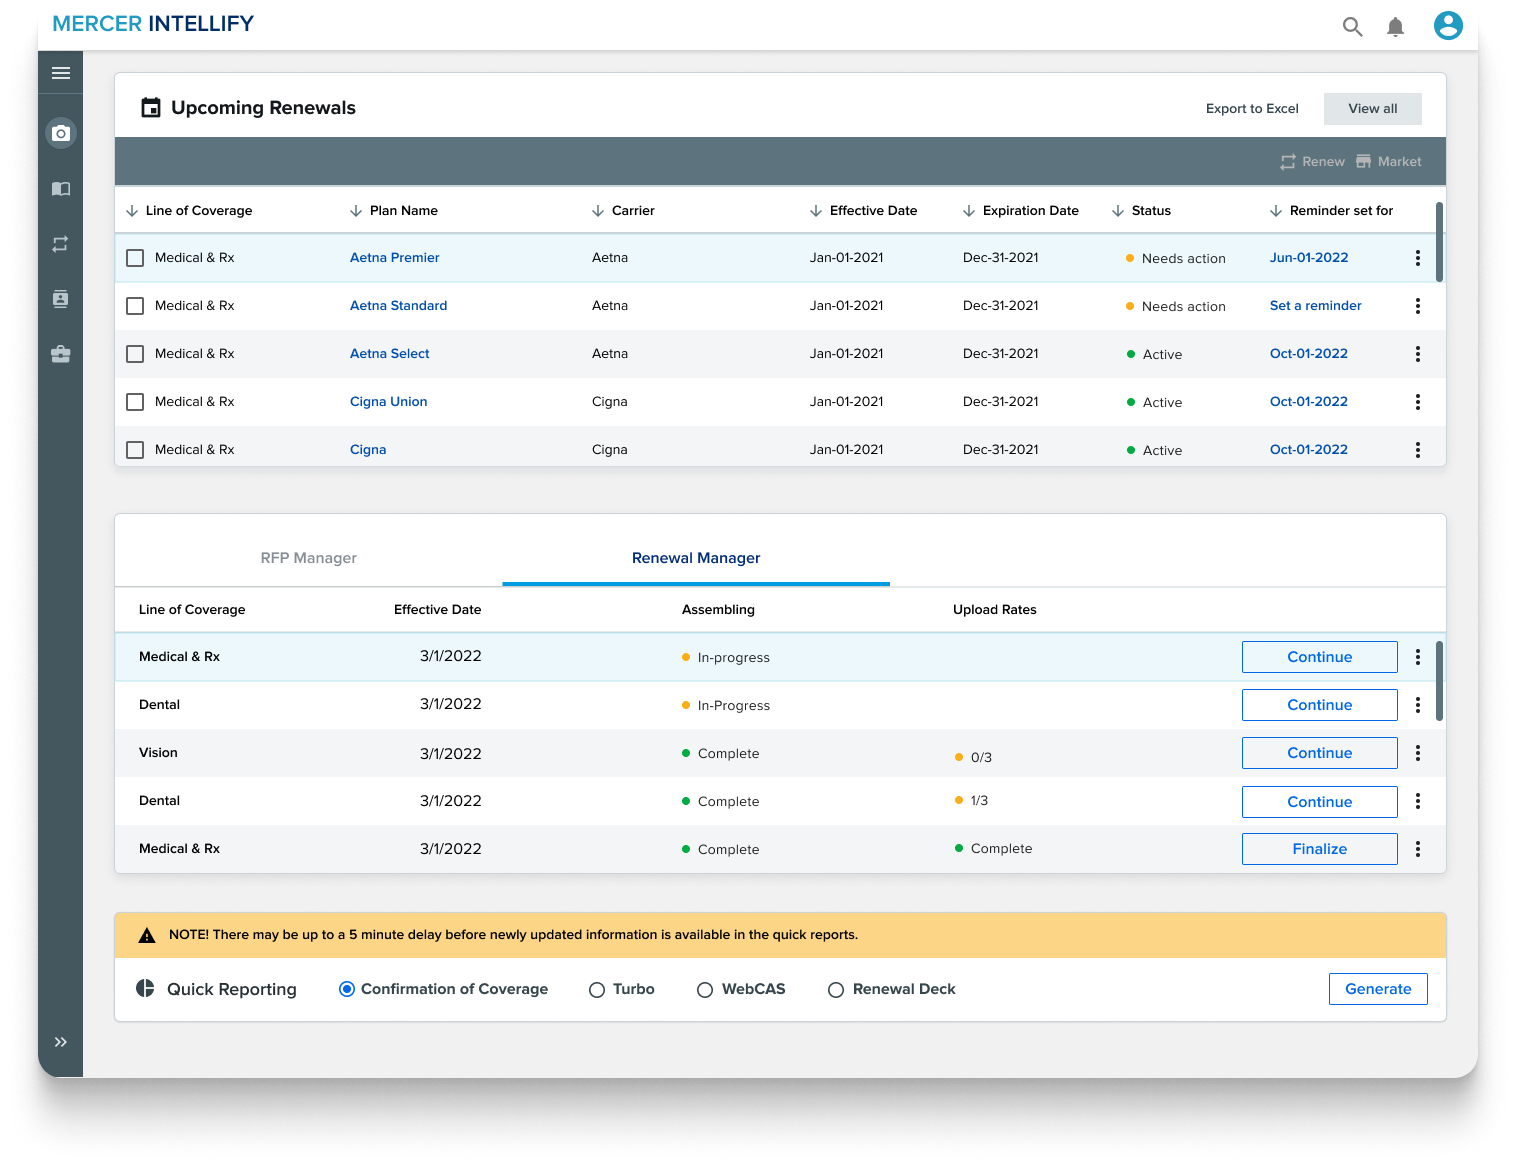
Task: Open row menu for the Cigna plan
Action: click(x=1418, y=450)
